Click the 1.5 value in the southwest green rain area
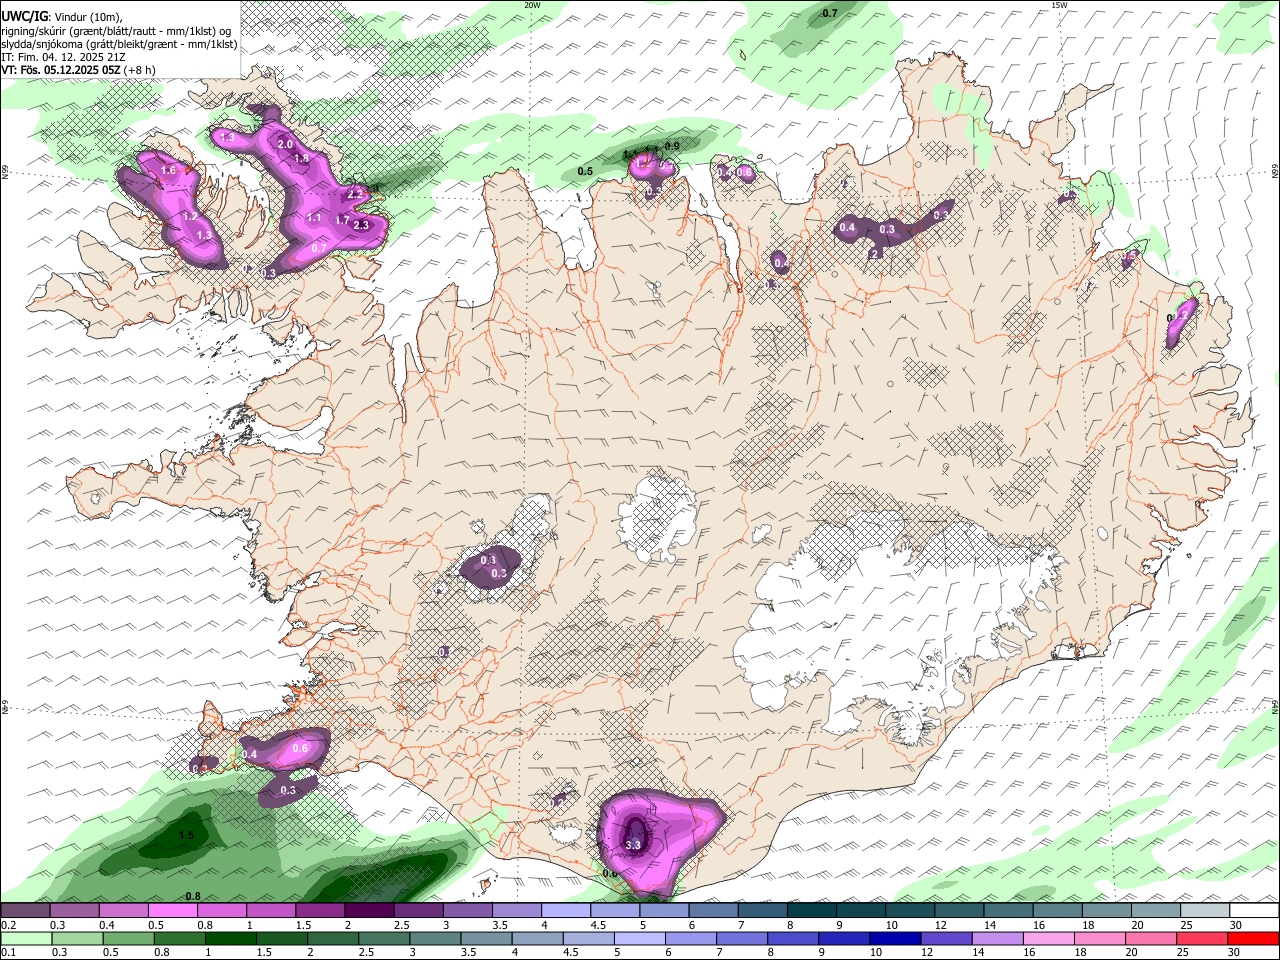The image size is (1280, 960). 186,836
